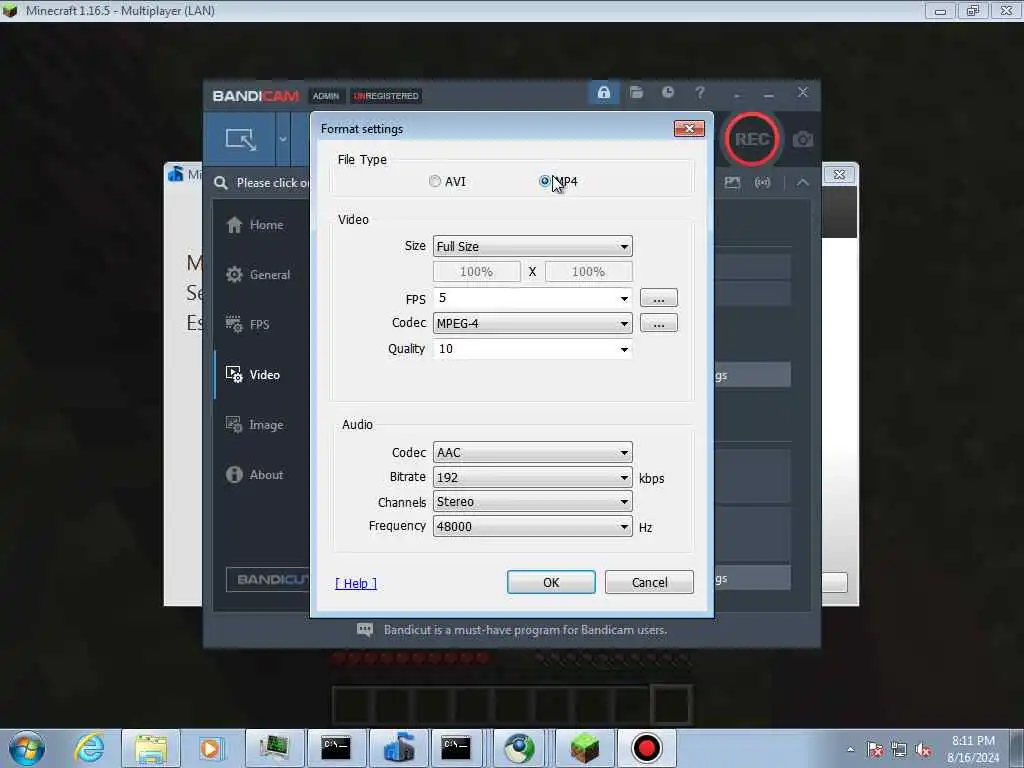This screenshot has height=768, width=1024.
Task: Open the audio Codec dropdown showing AAC
Action: pyautogui.click(x=532, y=452)
